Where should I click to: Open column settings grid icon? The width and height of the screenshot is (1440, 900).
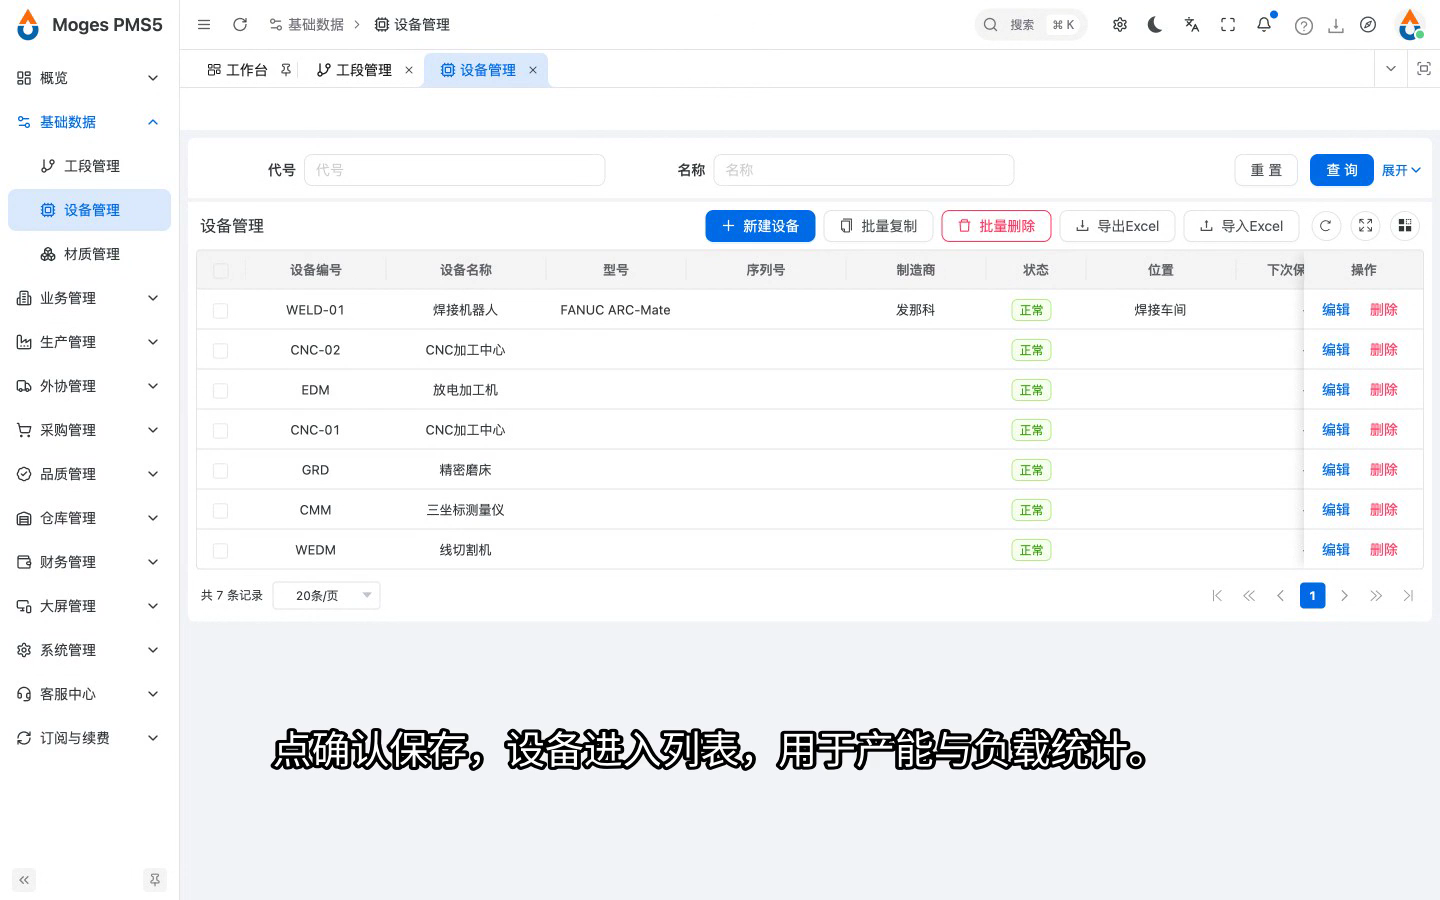pyautogui.click(x=1405, y=226)
